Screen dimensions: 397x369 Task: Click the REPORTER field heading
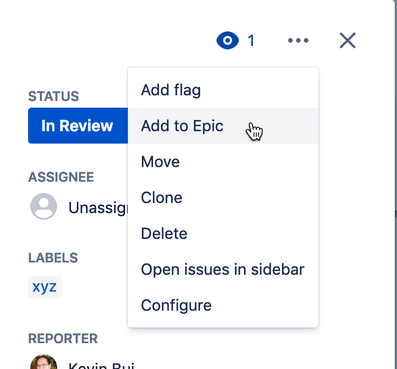pos(63,339)
